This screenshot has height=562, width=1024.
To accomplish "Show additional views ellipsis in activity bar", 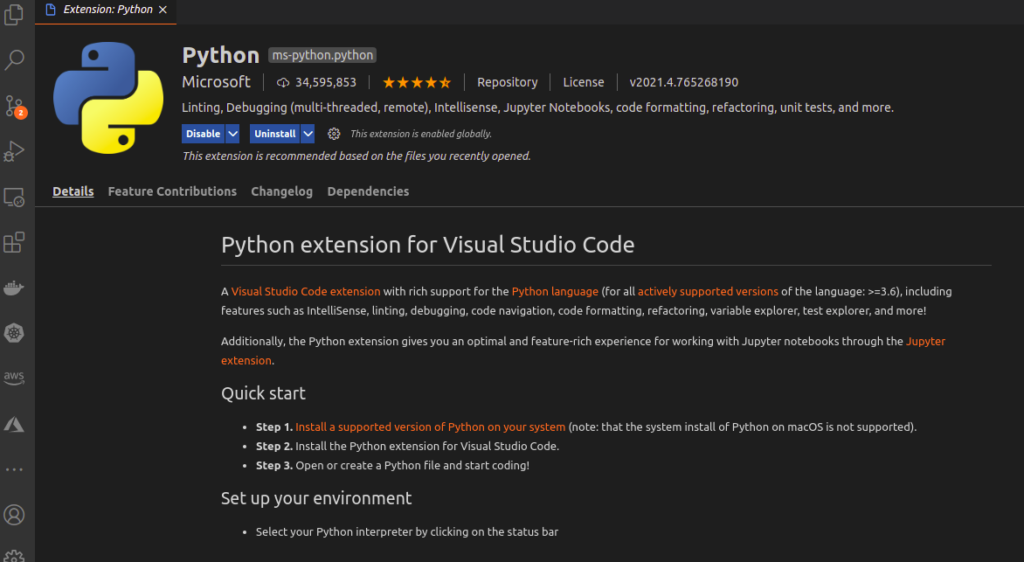I will click(x=14, y=469).
